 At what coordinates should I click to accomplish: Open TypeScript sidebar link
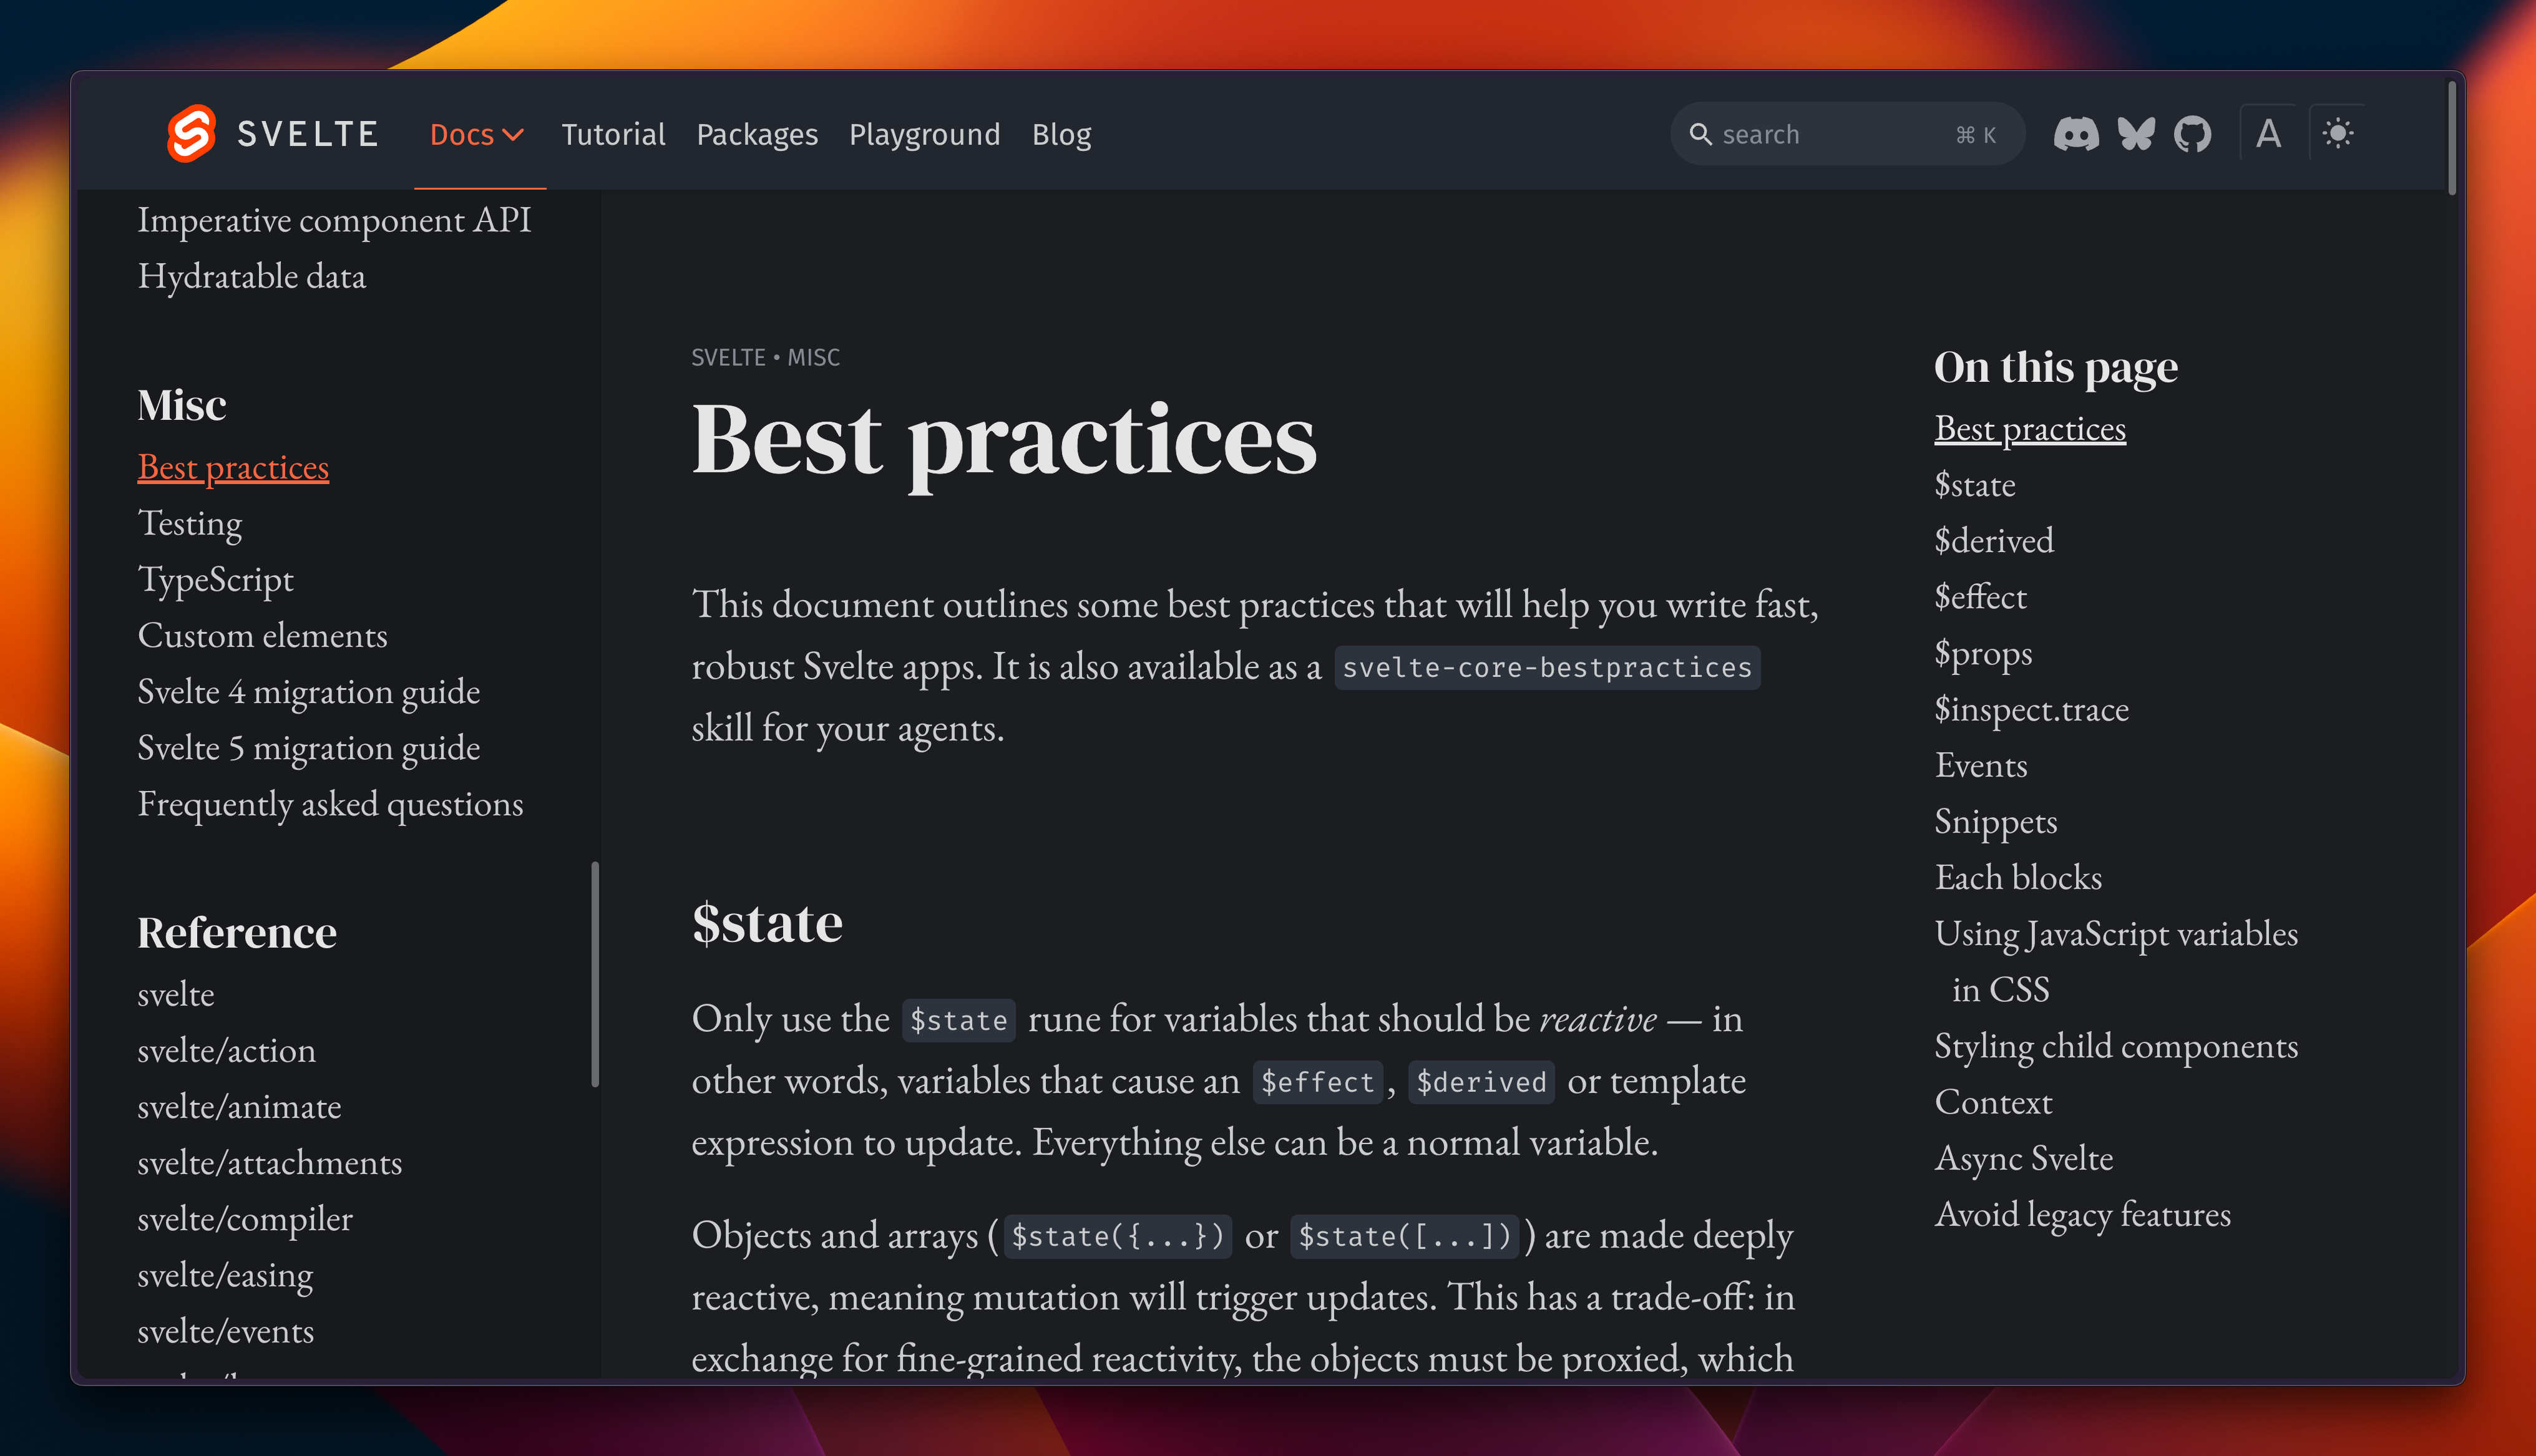(216, 580)
